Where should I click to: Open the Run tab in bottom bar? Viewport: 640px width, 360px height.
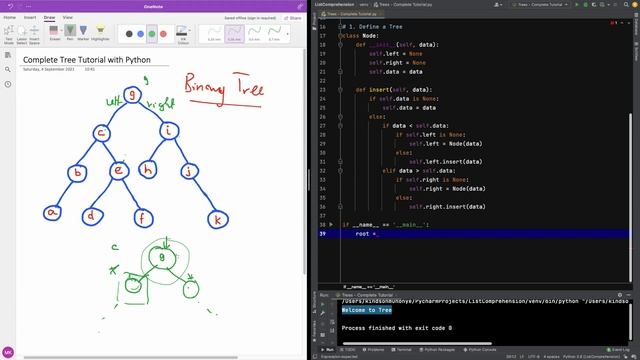(327, 350)
